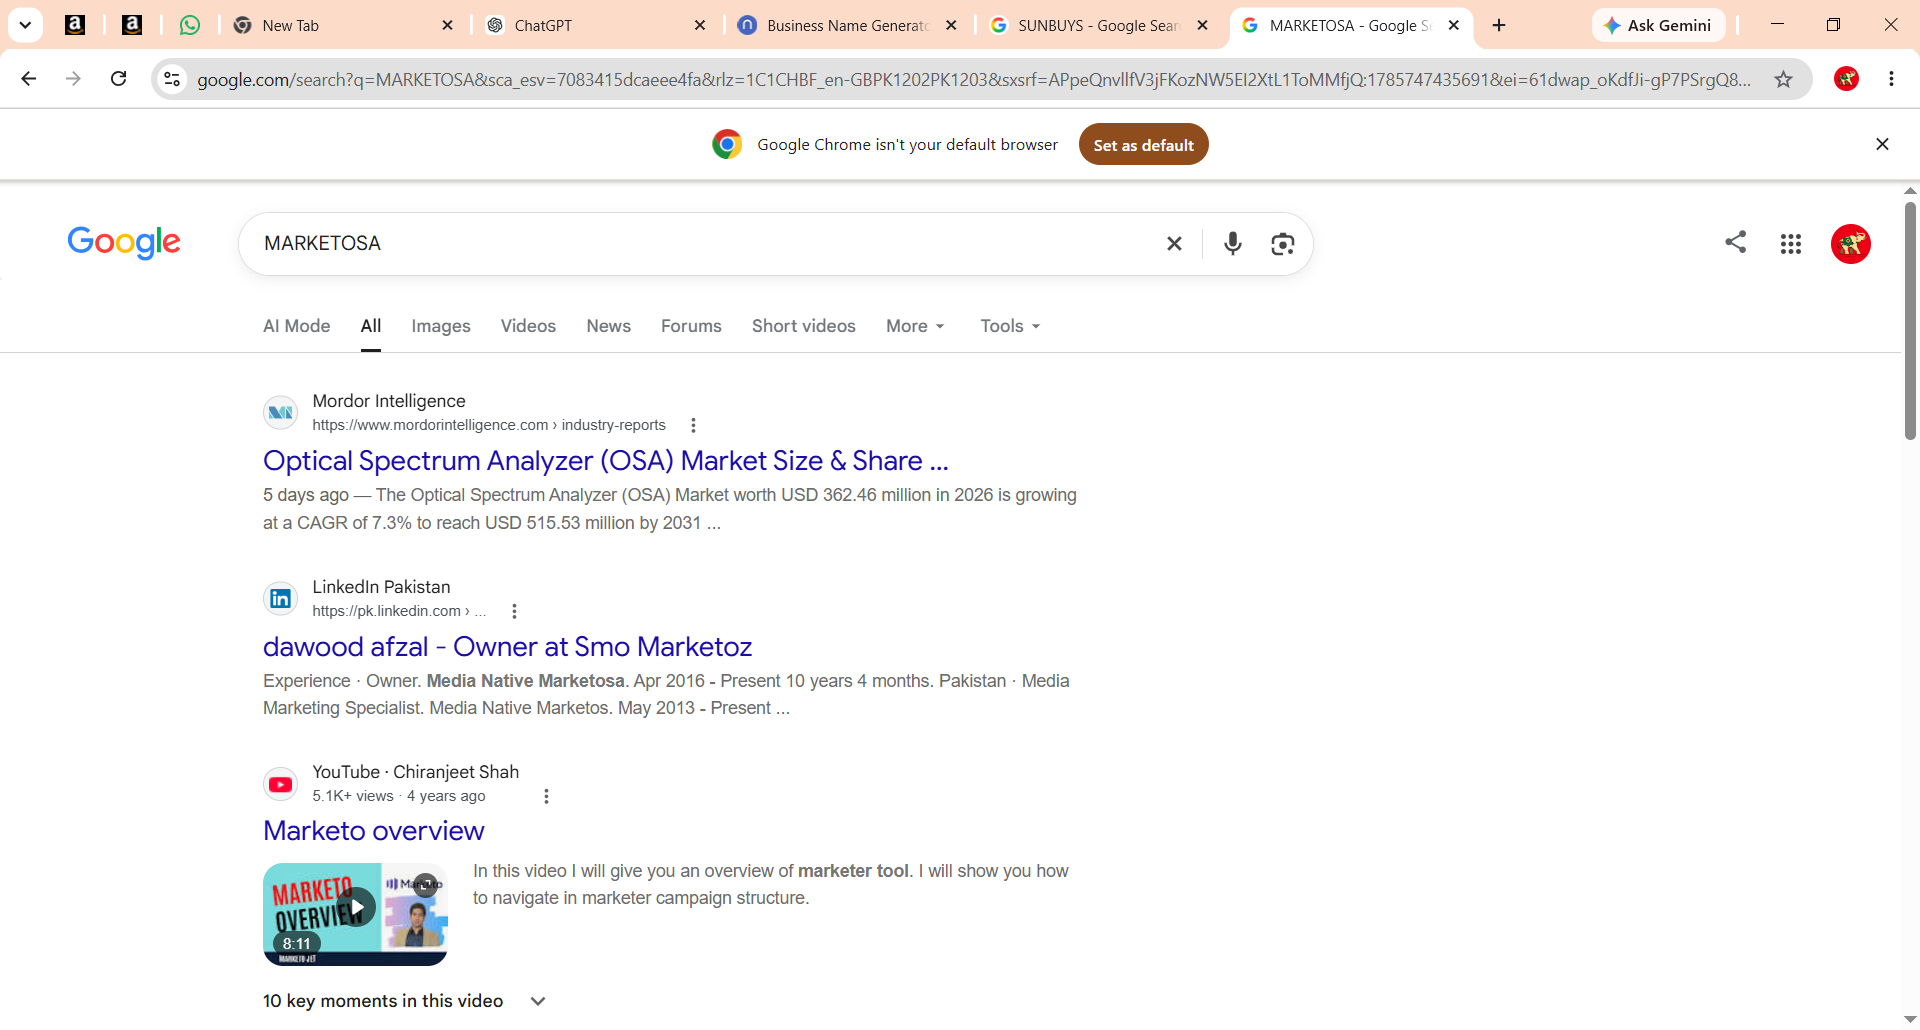Image resolution: width=1920 pixels, height=1030 pixels.
Task: Open the Optical Spectrum Analyzer market link
Action: coord(606,461)
